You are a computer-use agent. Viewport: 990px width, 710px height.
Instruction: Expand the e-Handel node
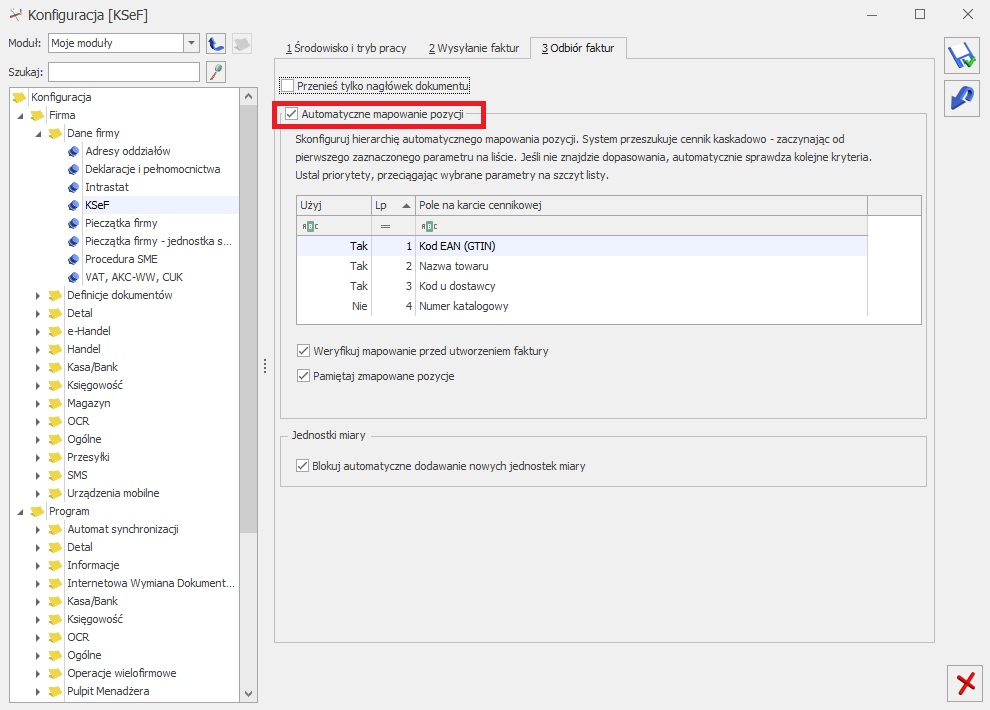(x=38, y=331)
